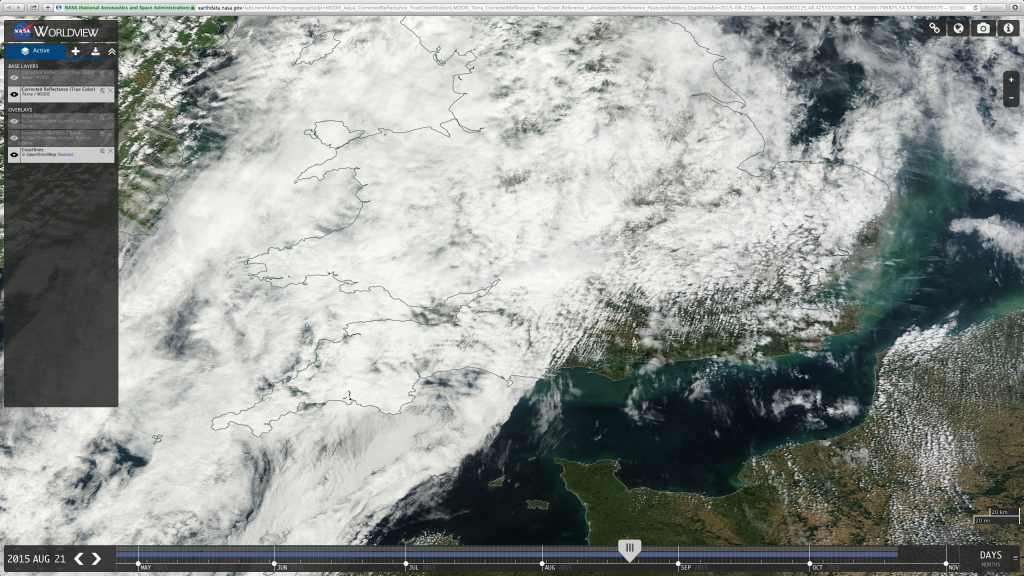Go forward in the browser

coord(18,7)
